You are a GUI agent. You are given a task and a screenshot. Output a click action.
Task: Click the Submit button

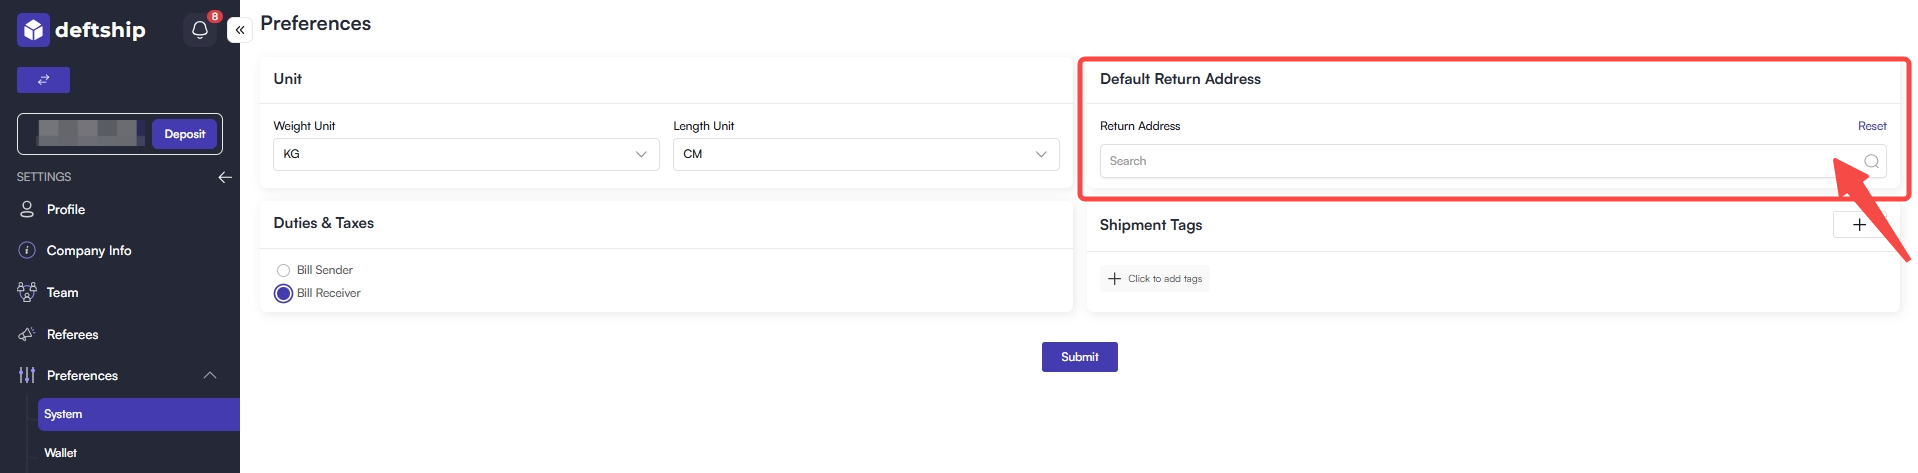[1080, 357]
